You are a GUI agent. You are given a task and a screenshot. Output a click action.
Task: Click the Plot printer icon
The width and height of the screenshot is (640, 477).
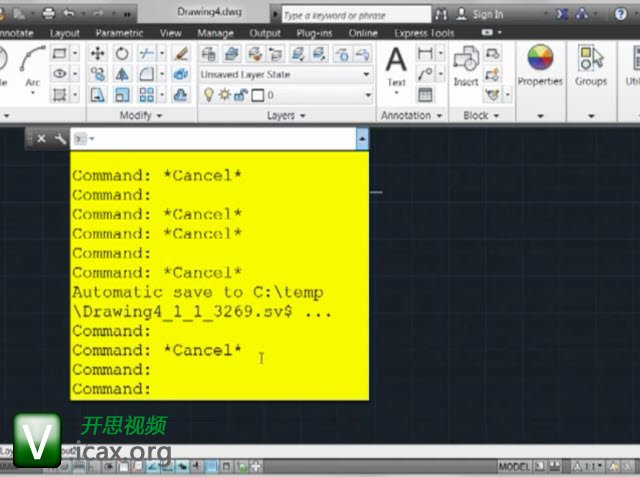click(49, 14)
